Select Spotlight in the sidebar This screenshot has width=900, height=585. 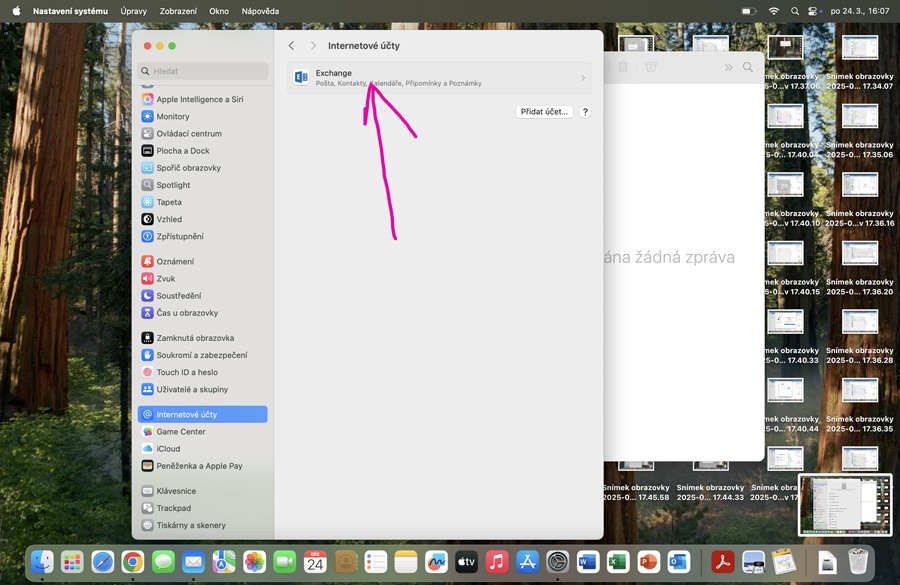(x=173, y=185)
